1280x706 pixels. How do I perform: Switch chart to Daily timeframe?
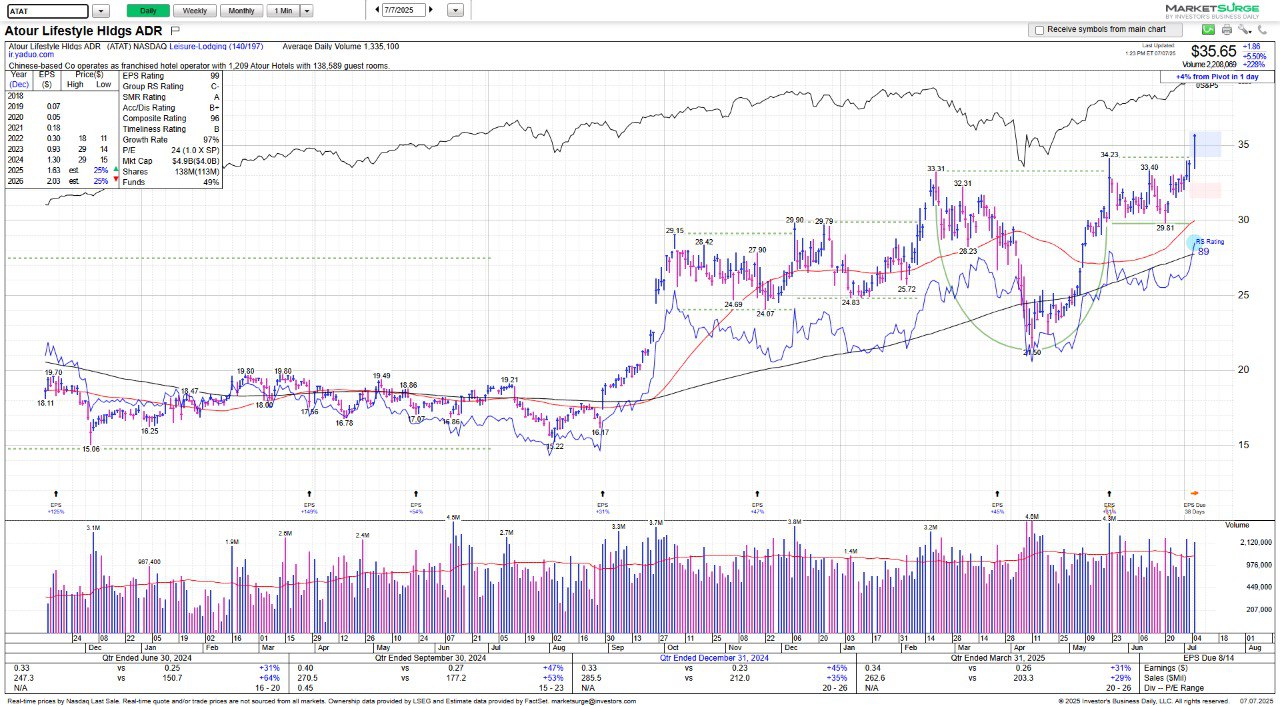147,10
